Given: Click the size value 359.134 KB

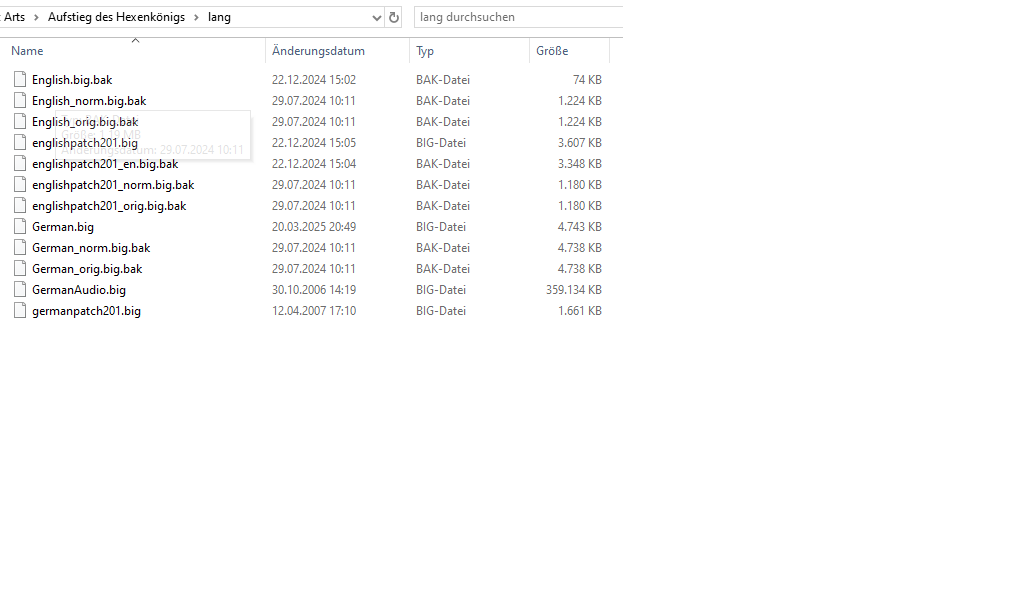Looking at the screenshot, I should click(573, 290).
